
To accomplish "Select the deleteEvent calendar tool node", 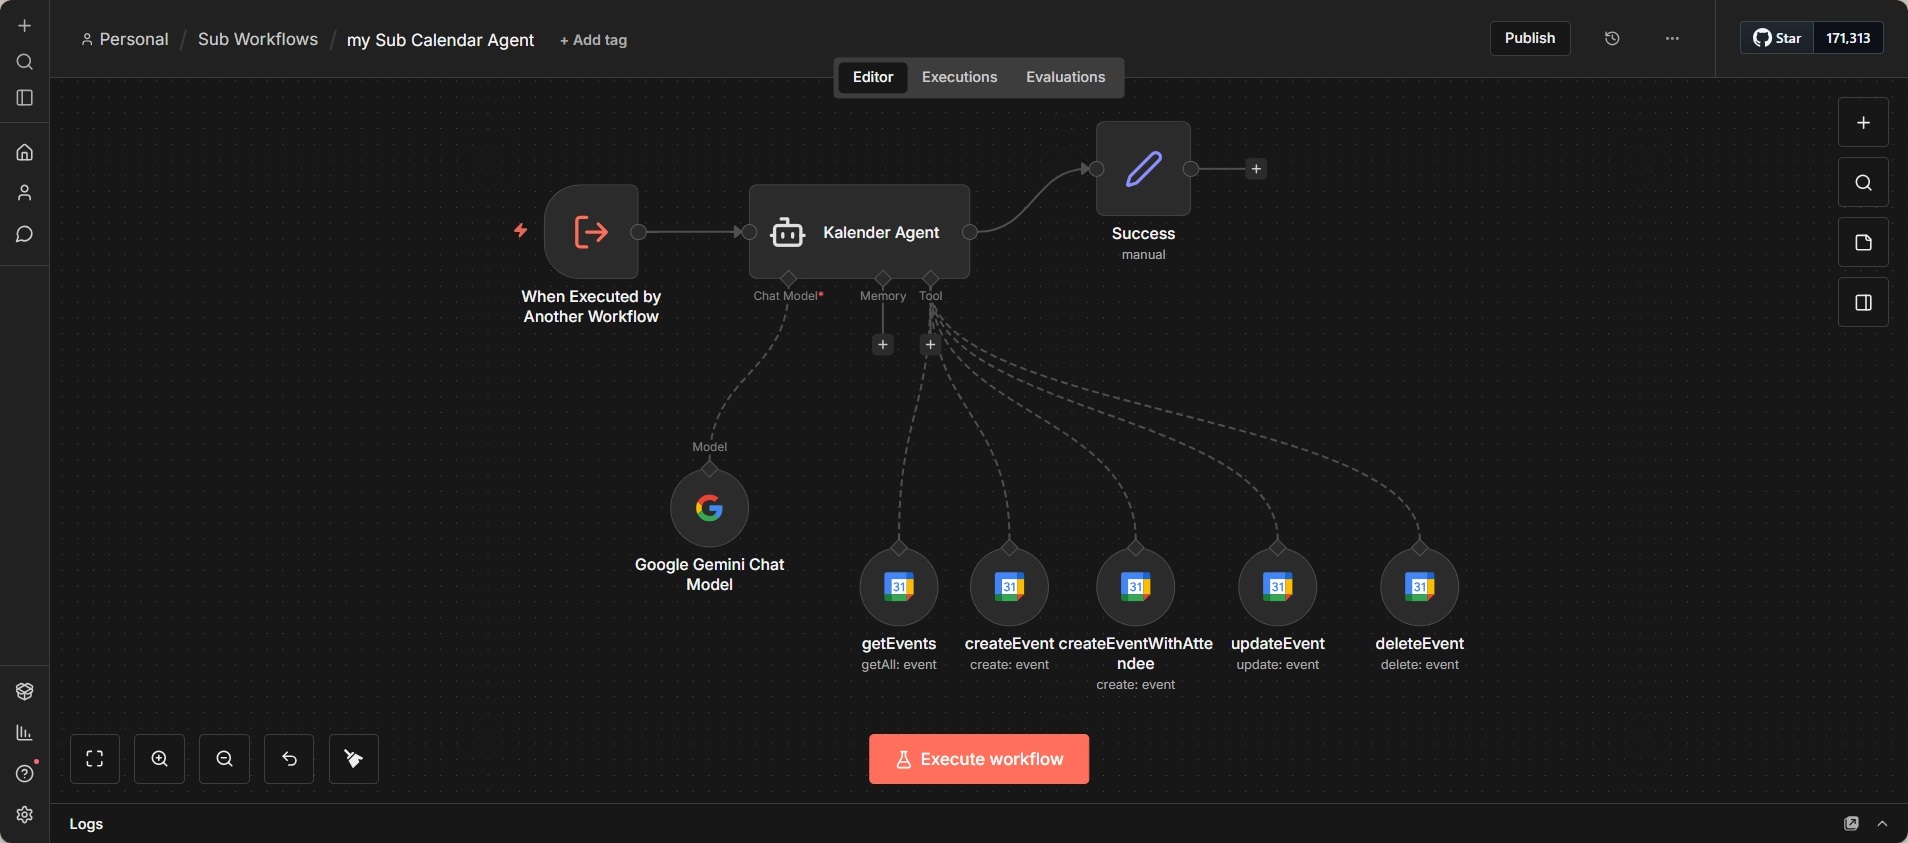I will pyautogui.click(x=1419, y=587).
